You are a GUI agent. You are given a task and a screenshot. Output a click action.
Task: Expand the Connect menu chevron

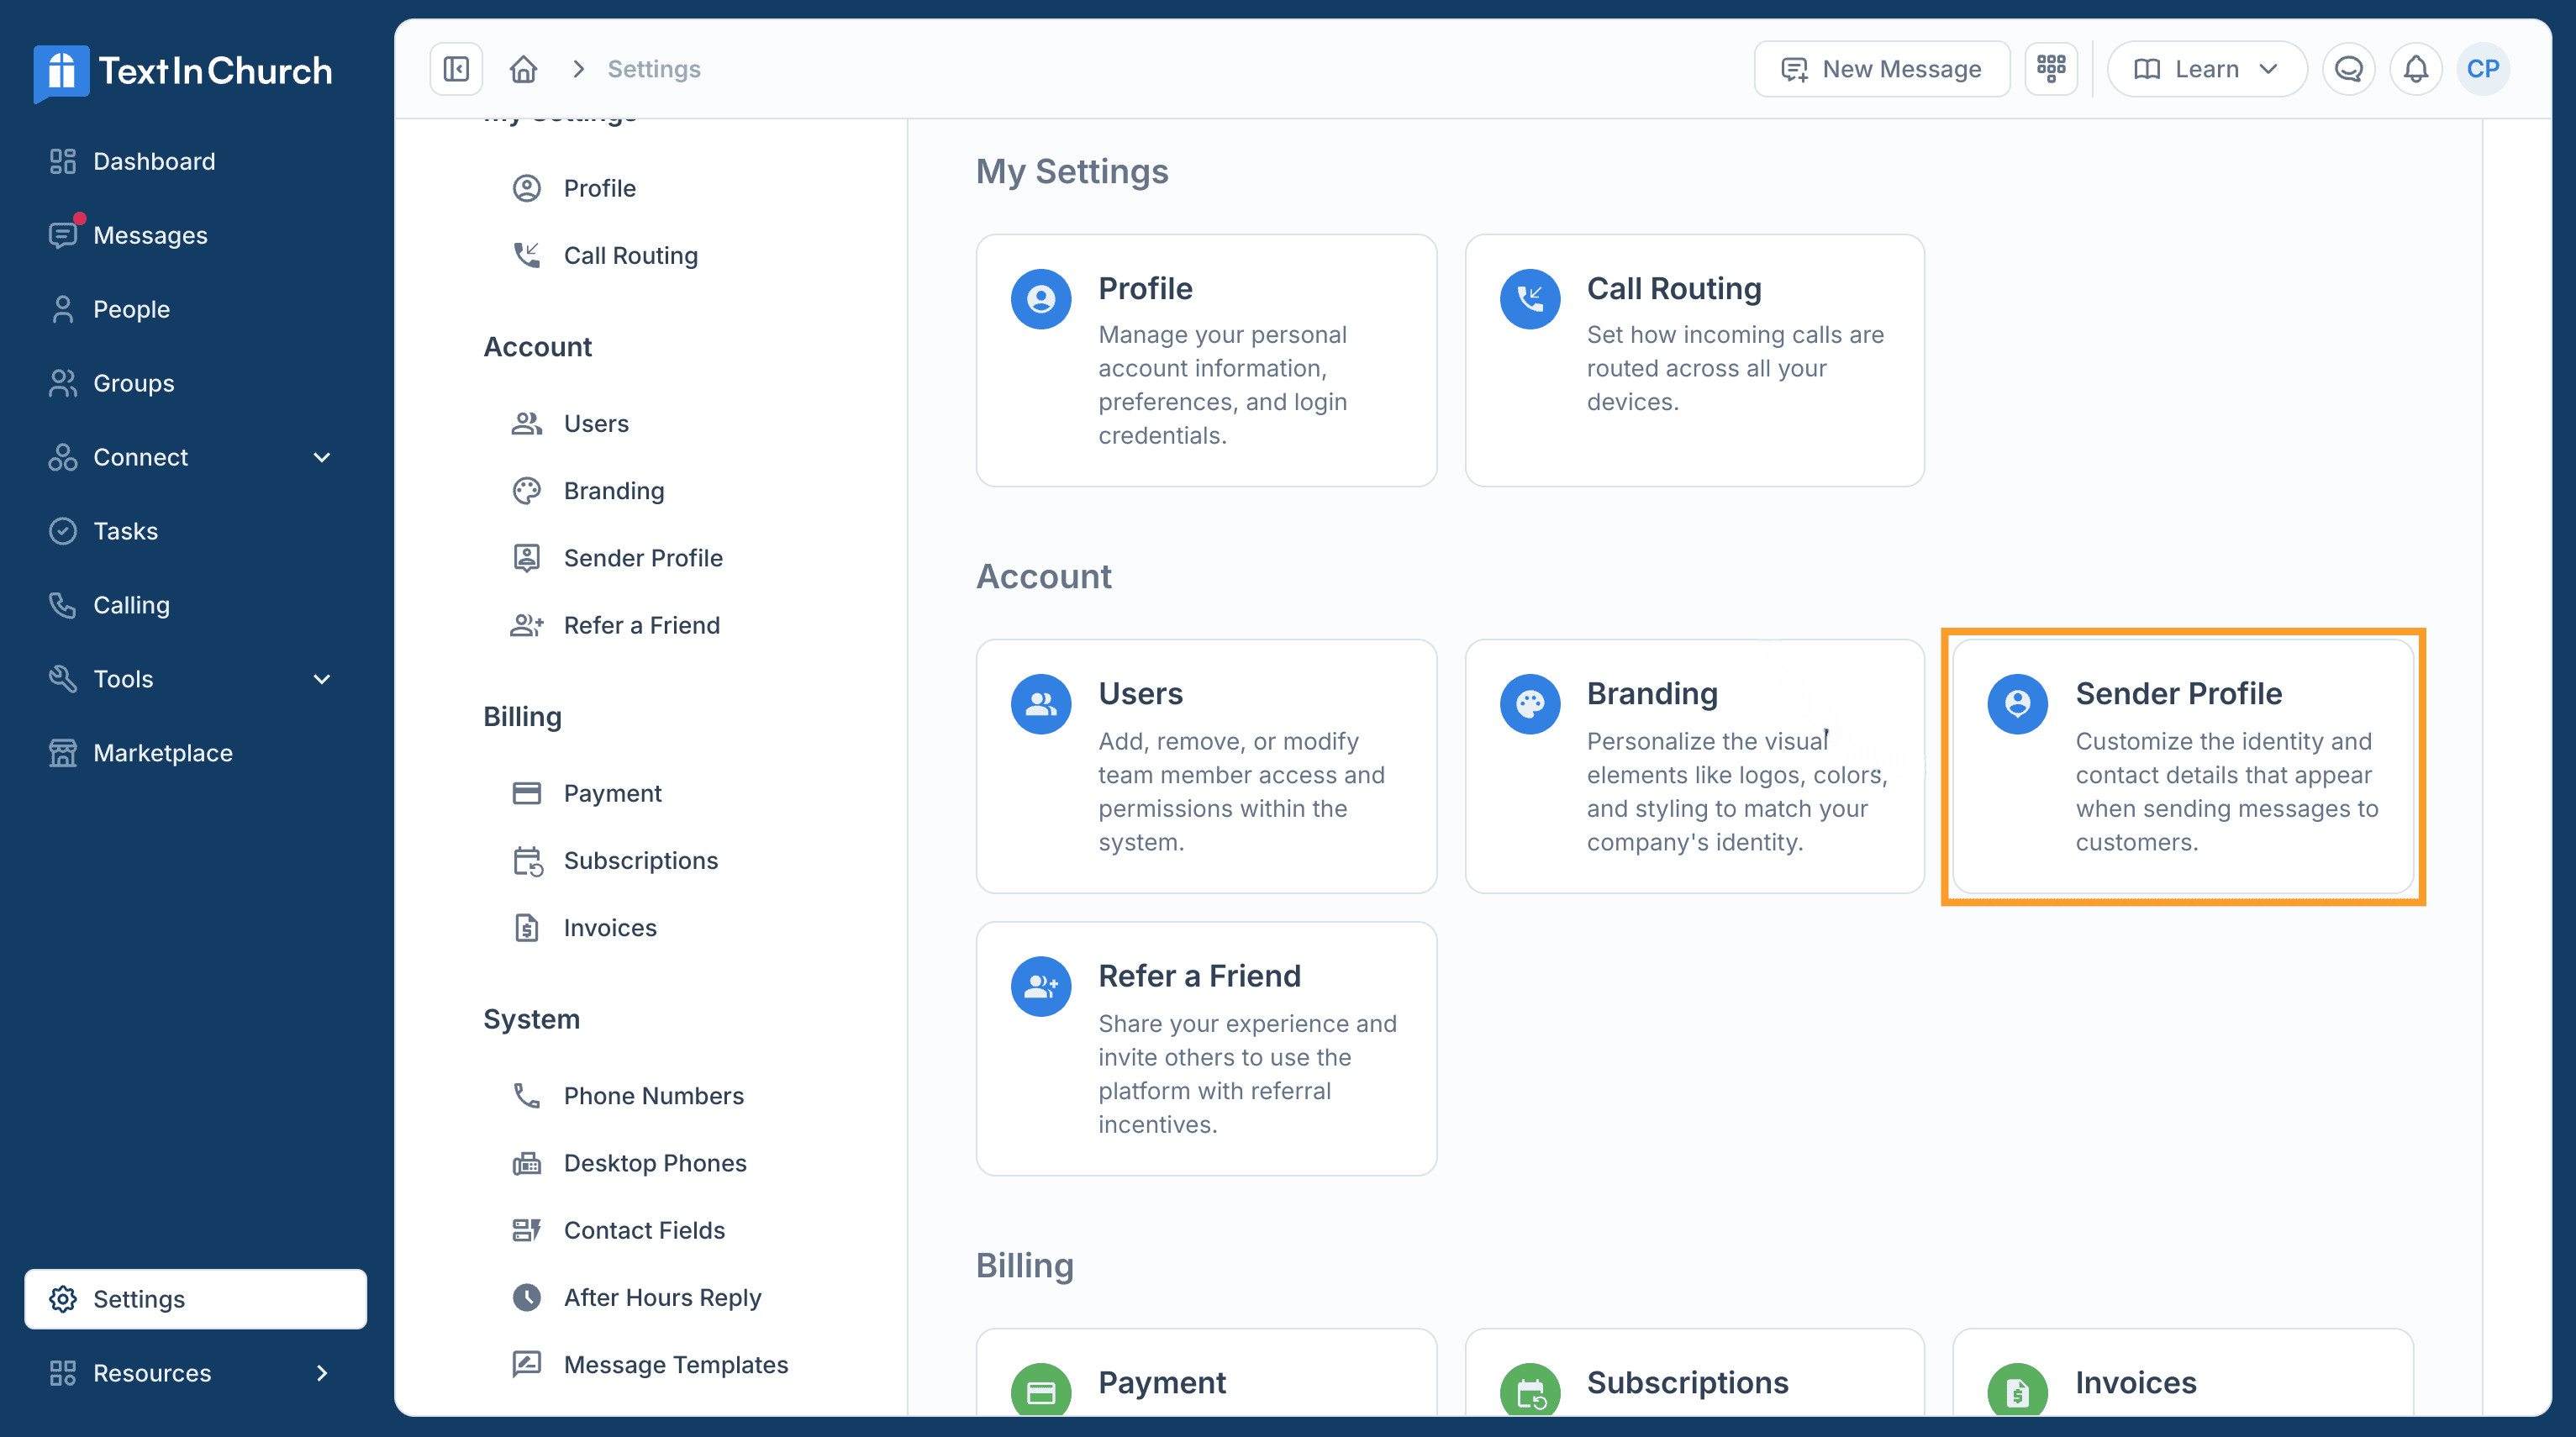[x=322, y=457]
